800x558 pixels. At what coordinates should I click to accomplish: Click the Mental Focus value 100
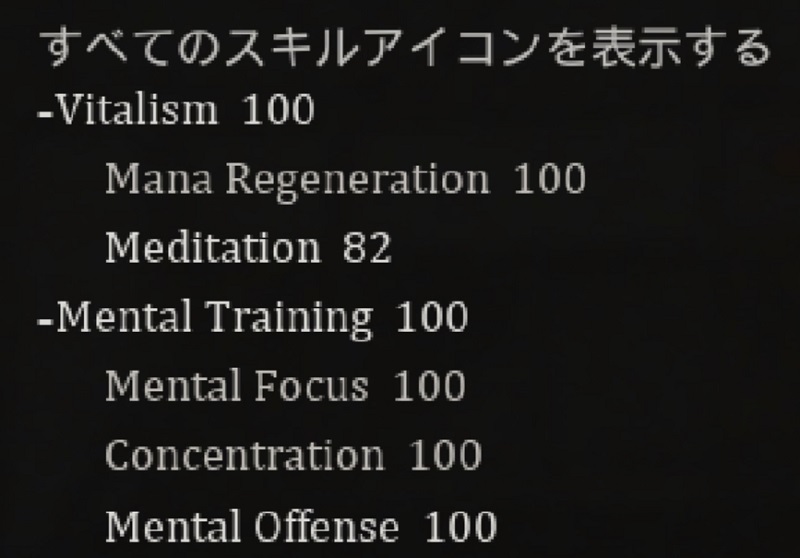click(430, 386)
